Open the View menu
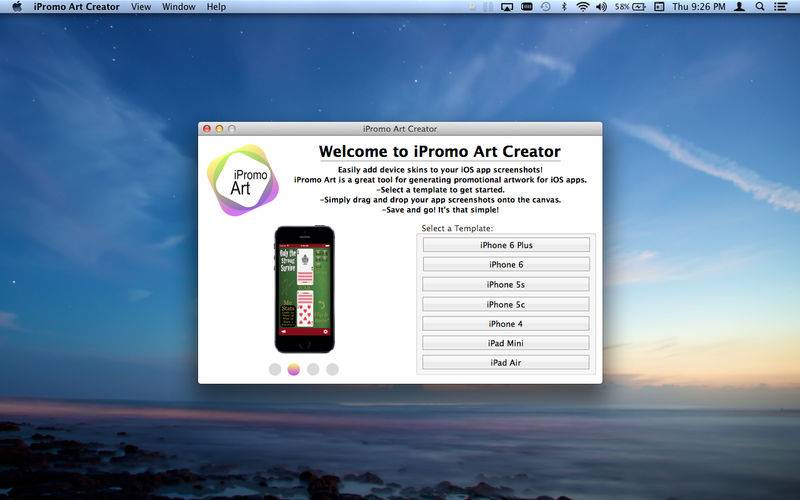Image resolution: width=800 pixels, height=500 pixels. [x=141, y=7]
